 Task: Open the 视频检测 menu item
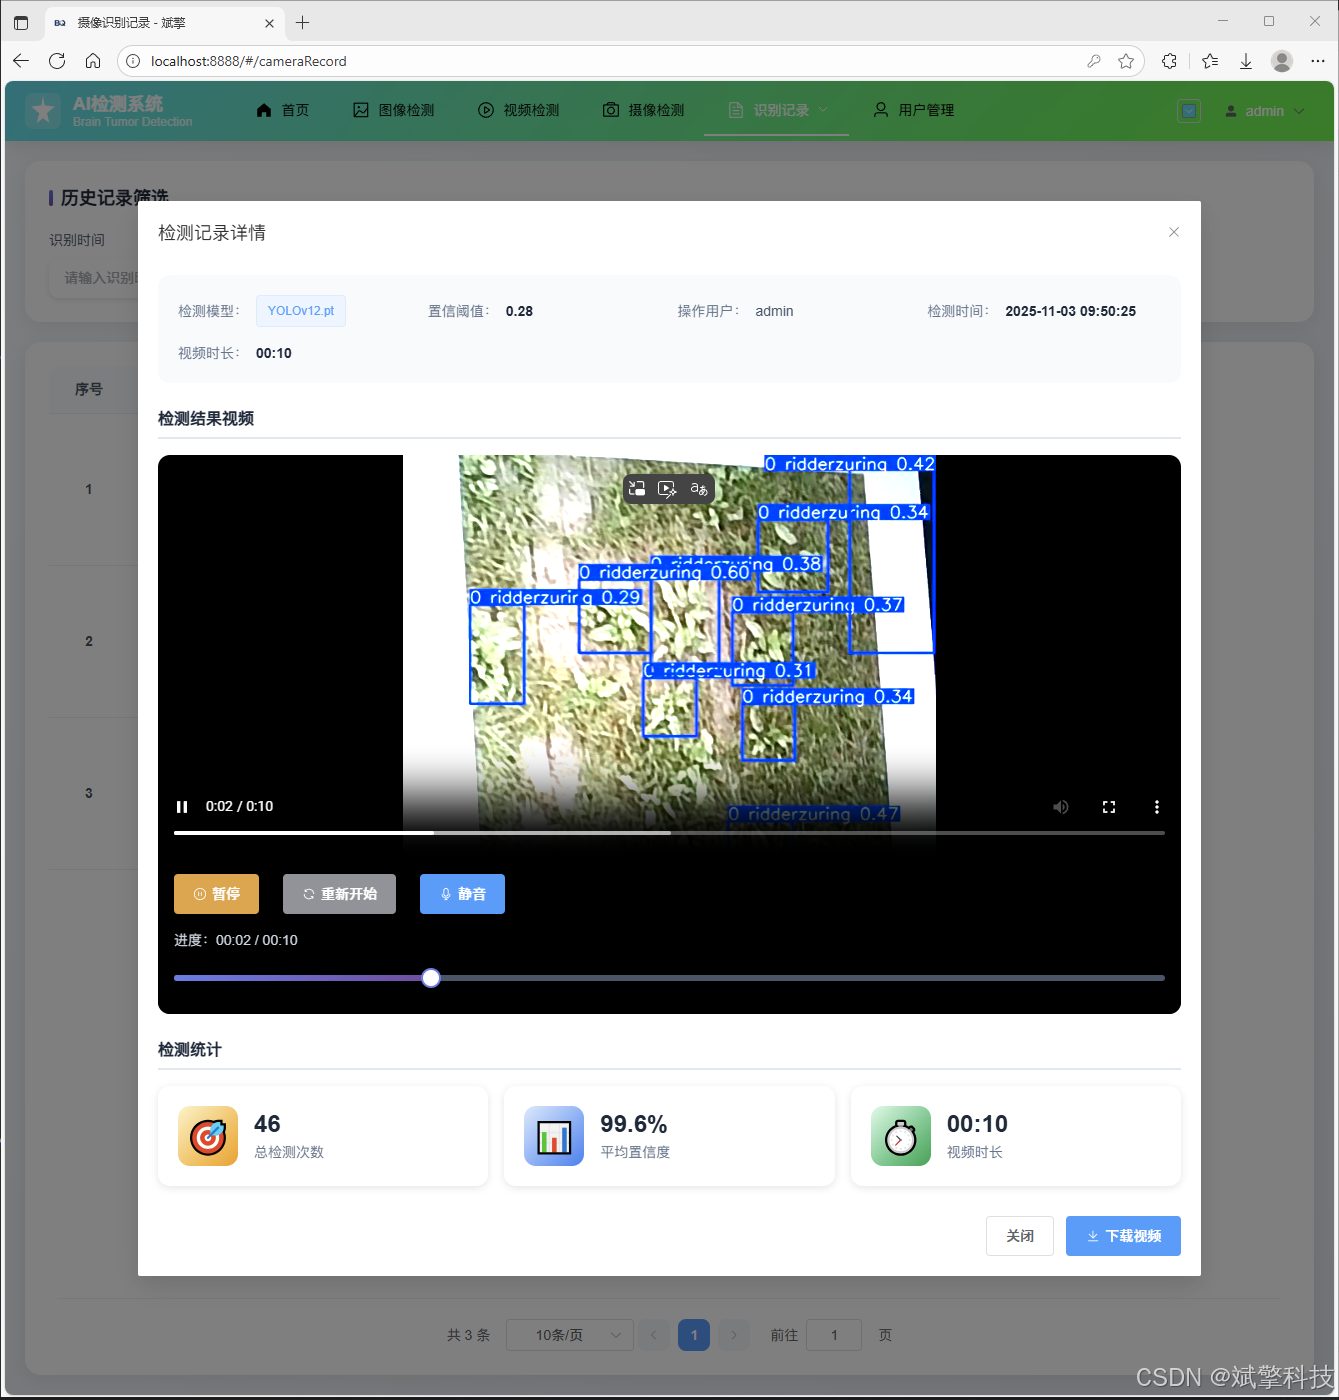pyautogui.click(x=519, y=110)
